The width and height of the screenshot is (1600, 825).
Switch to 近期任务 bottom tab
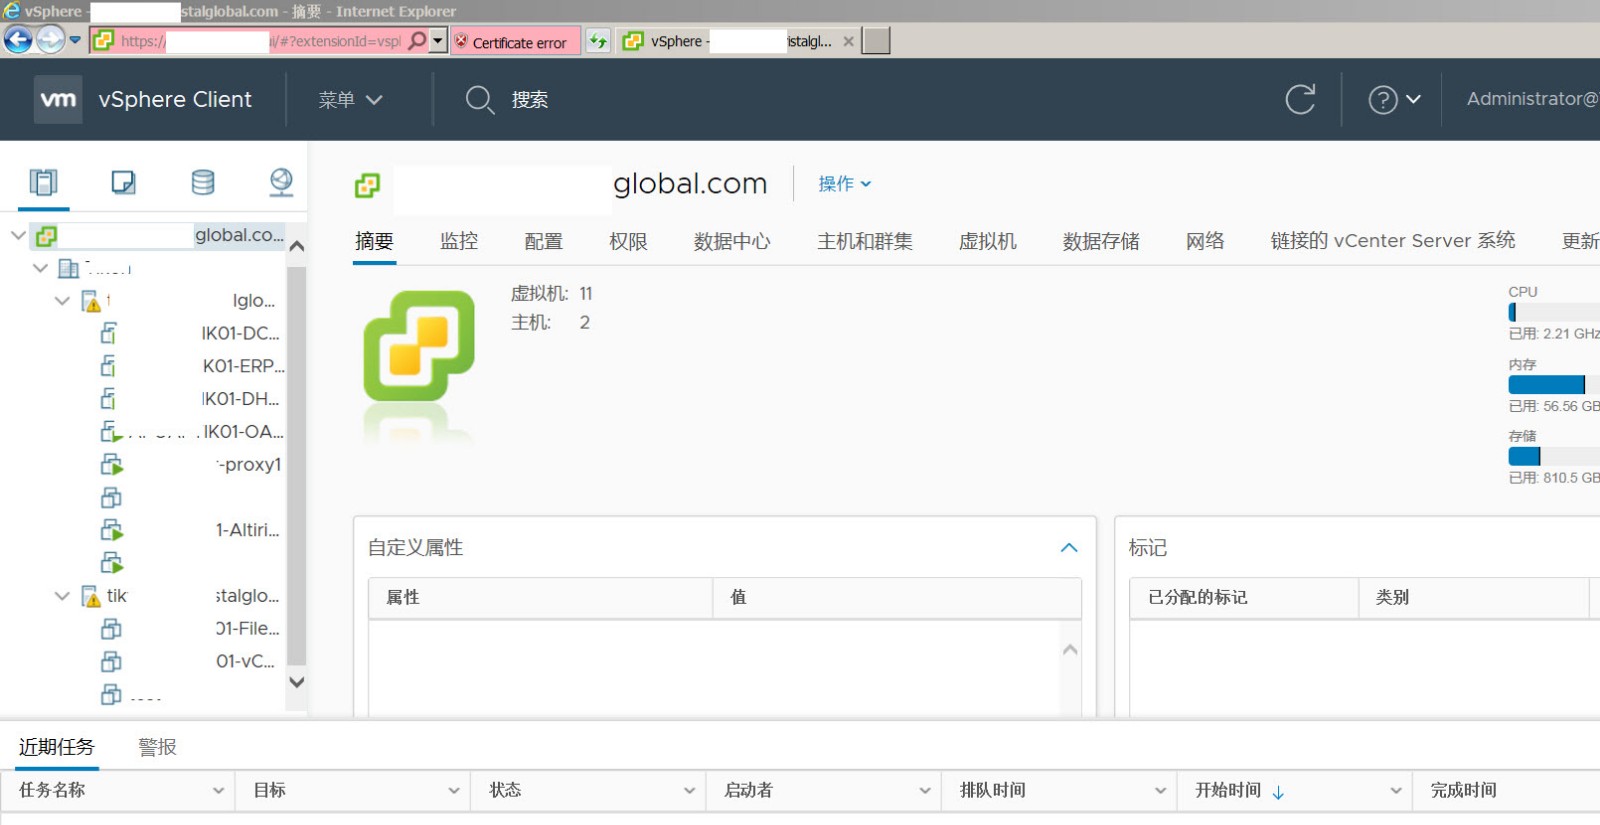click(x=57, y=747)
